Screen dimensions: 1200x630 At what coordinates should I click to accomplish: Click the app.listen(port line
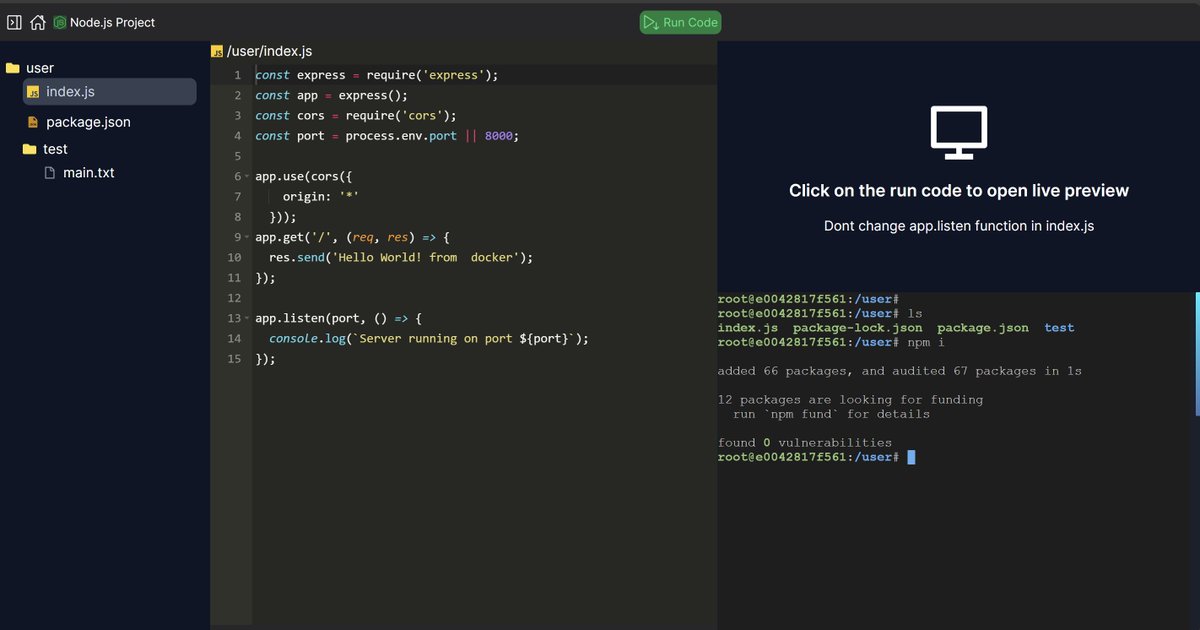click(x=339, y=319)
